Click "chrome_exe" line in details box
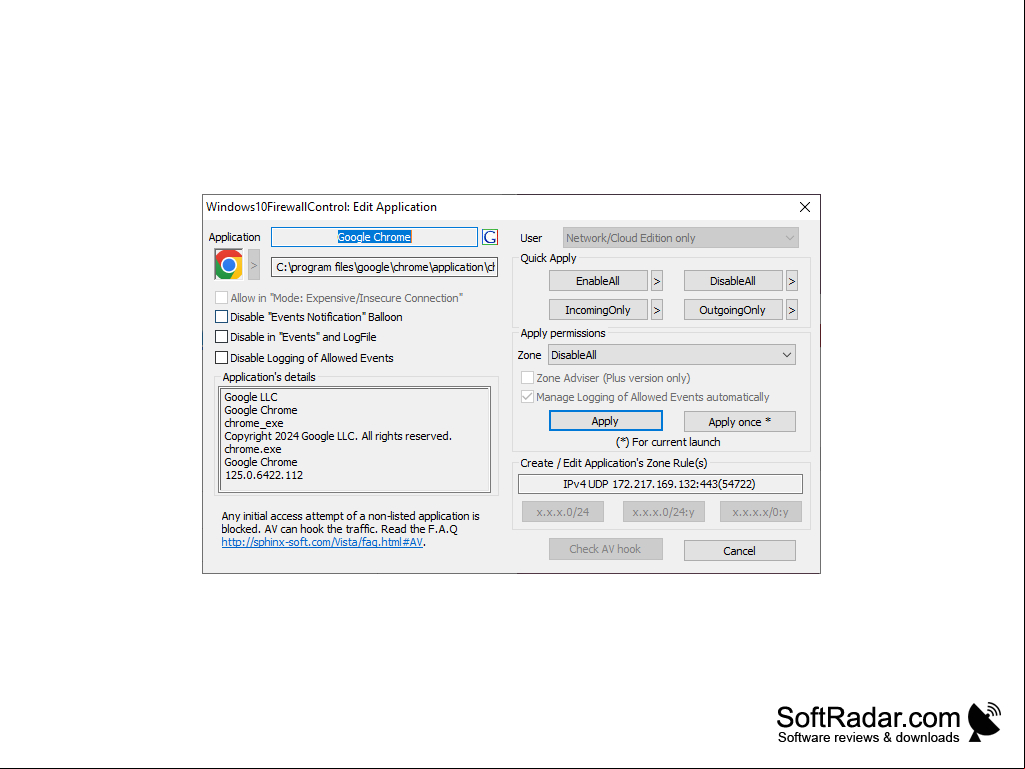Screen dimensions: 1025x769 coord(254,423)
